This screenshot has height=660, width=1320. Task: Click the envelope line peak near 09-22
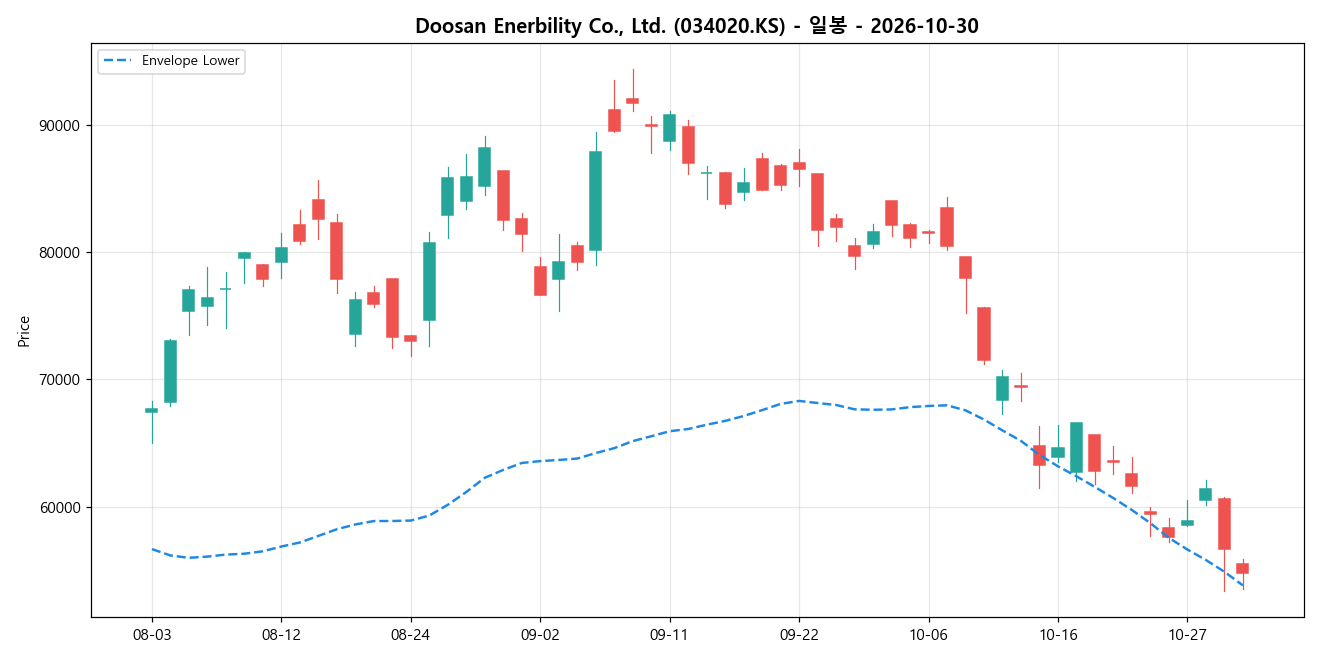(x=798, y=400)
